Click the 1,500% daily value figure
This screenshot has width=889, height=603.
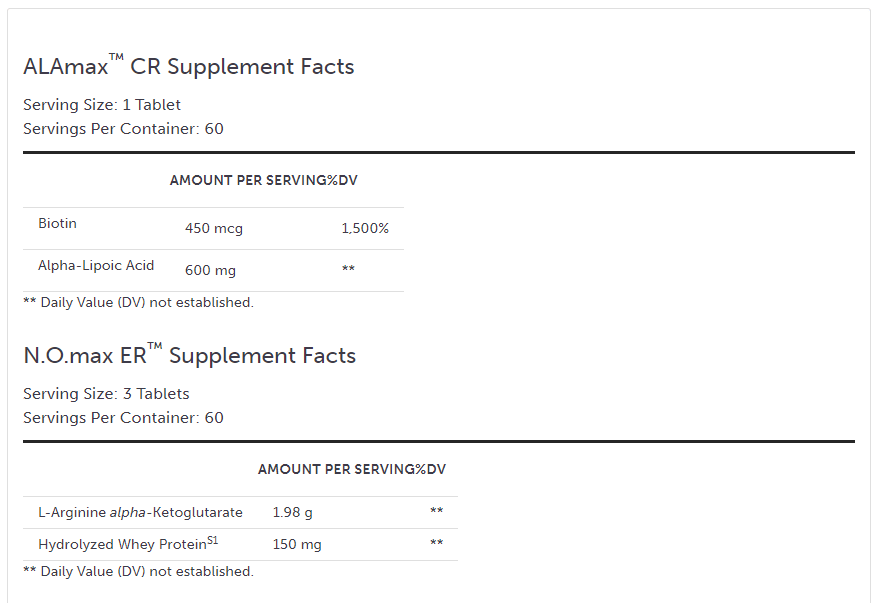(x=365, y=228)
